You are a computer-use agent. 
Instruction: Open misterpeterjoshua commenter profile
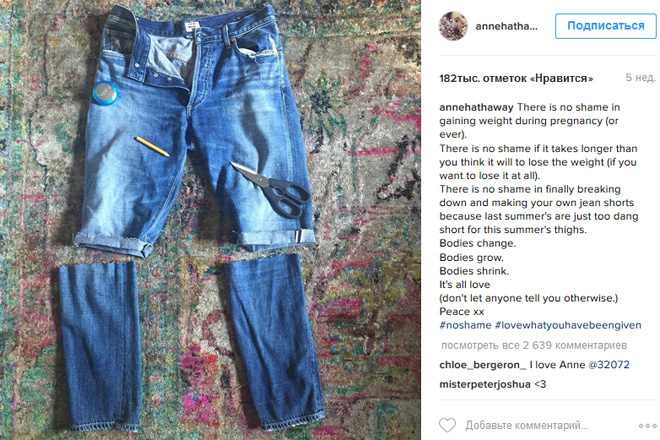pyautogui.click(x=484, y=384)
